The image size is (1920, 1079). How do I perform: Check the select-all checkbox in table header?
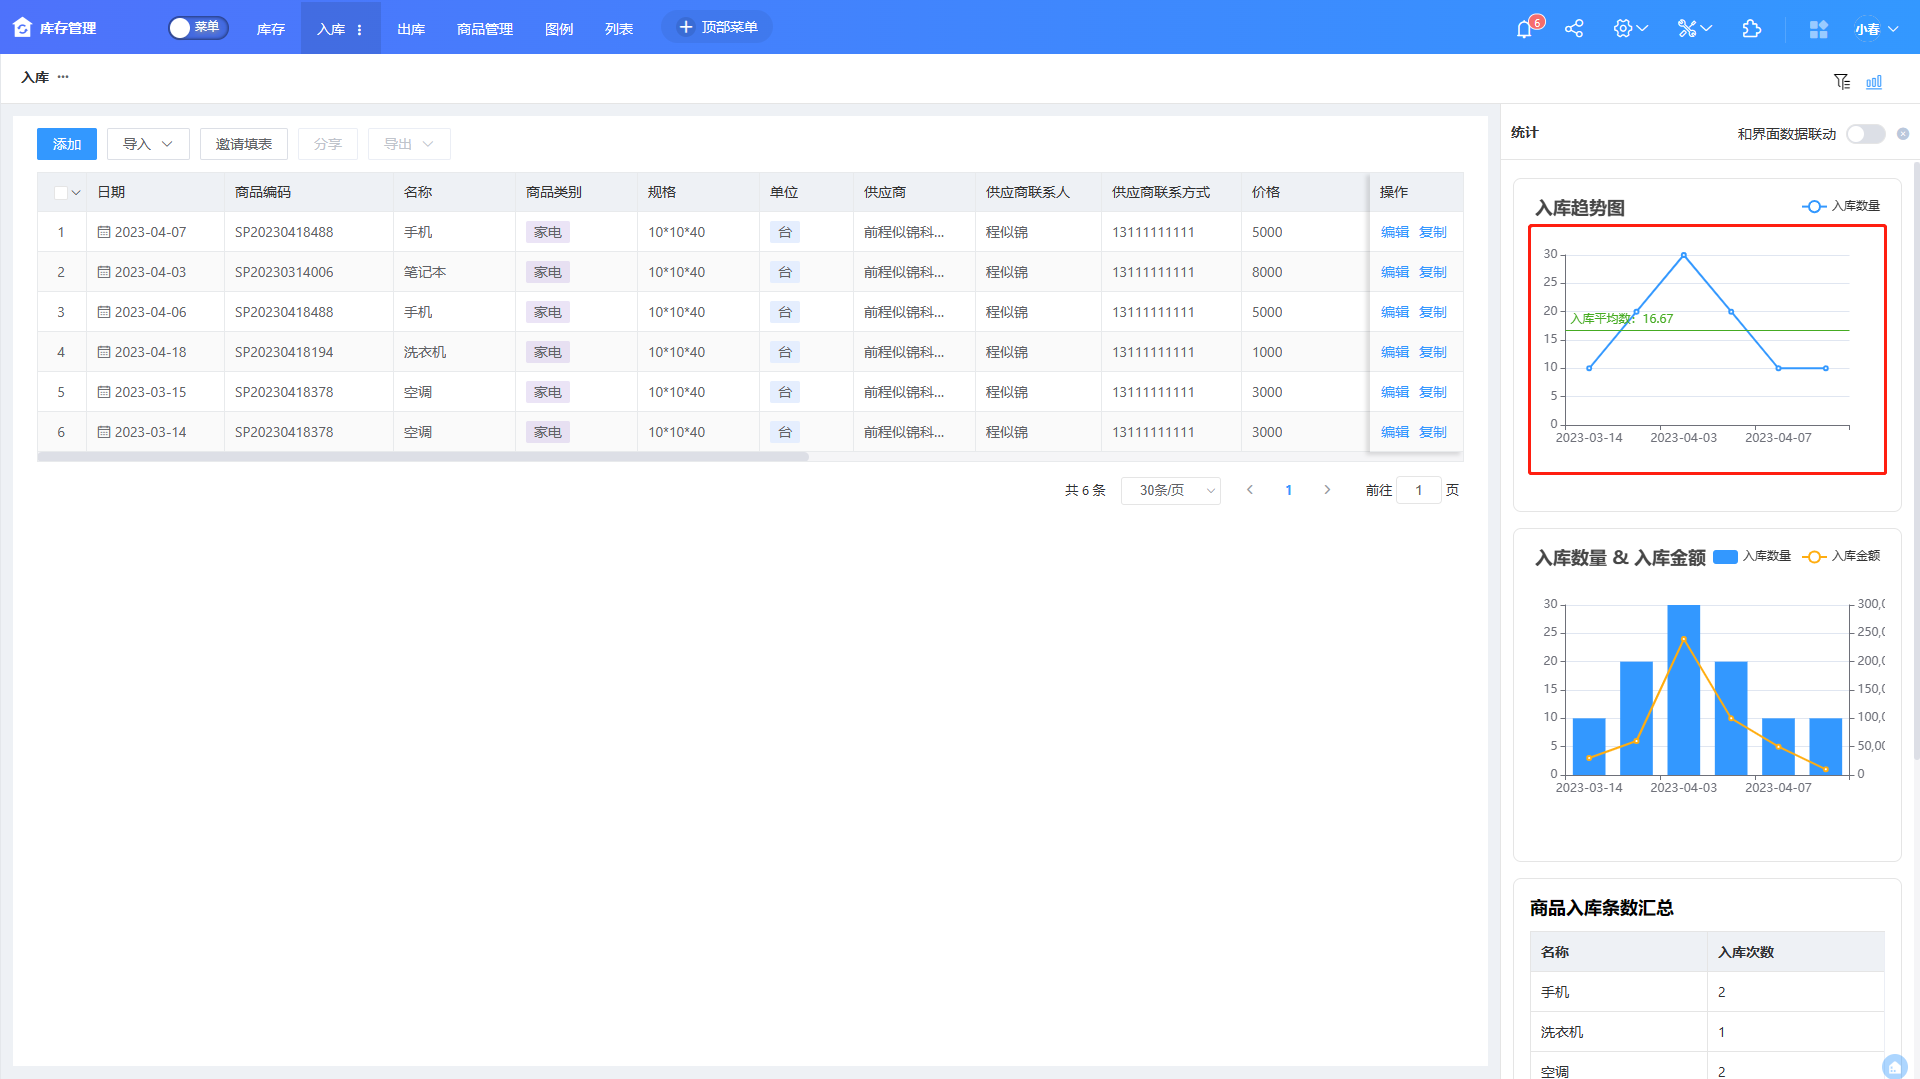coord(61,193)
